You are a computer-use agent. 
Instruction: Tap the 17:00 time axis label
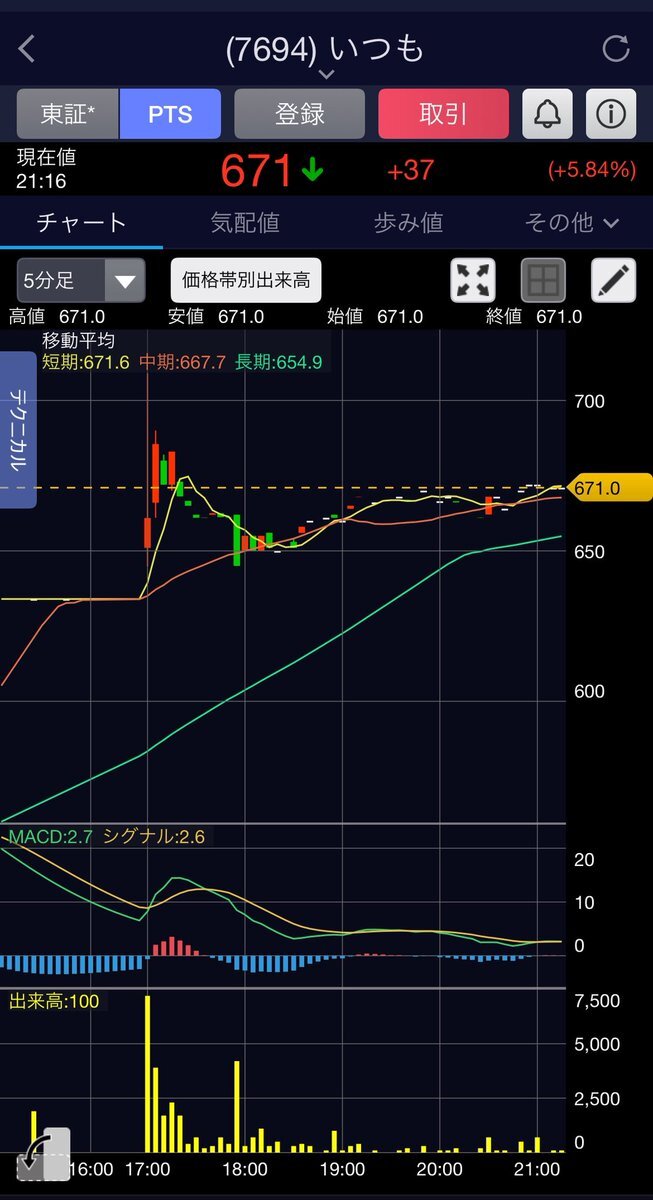click(148, 1168)
